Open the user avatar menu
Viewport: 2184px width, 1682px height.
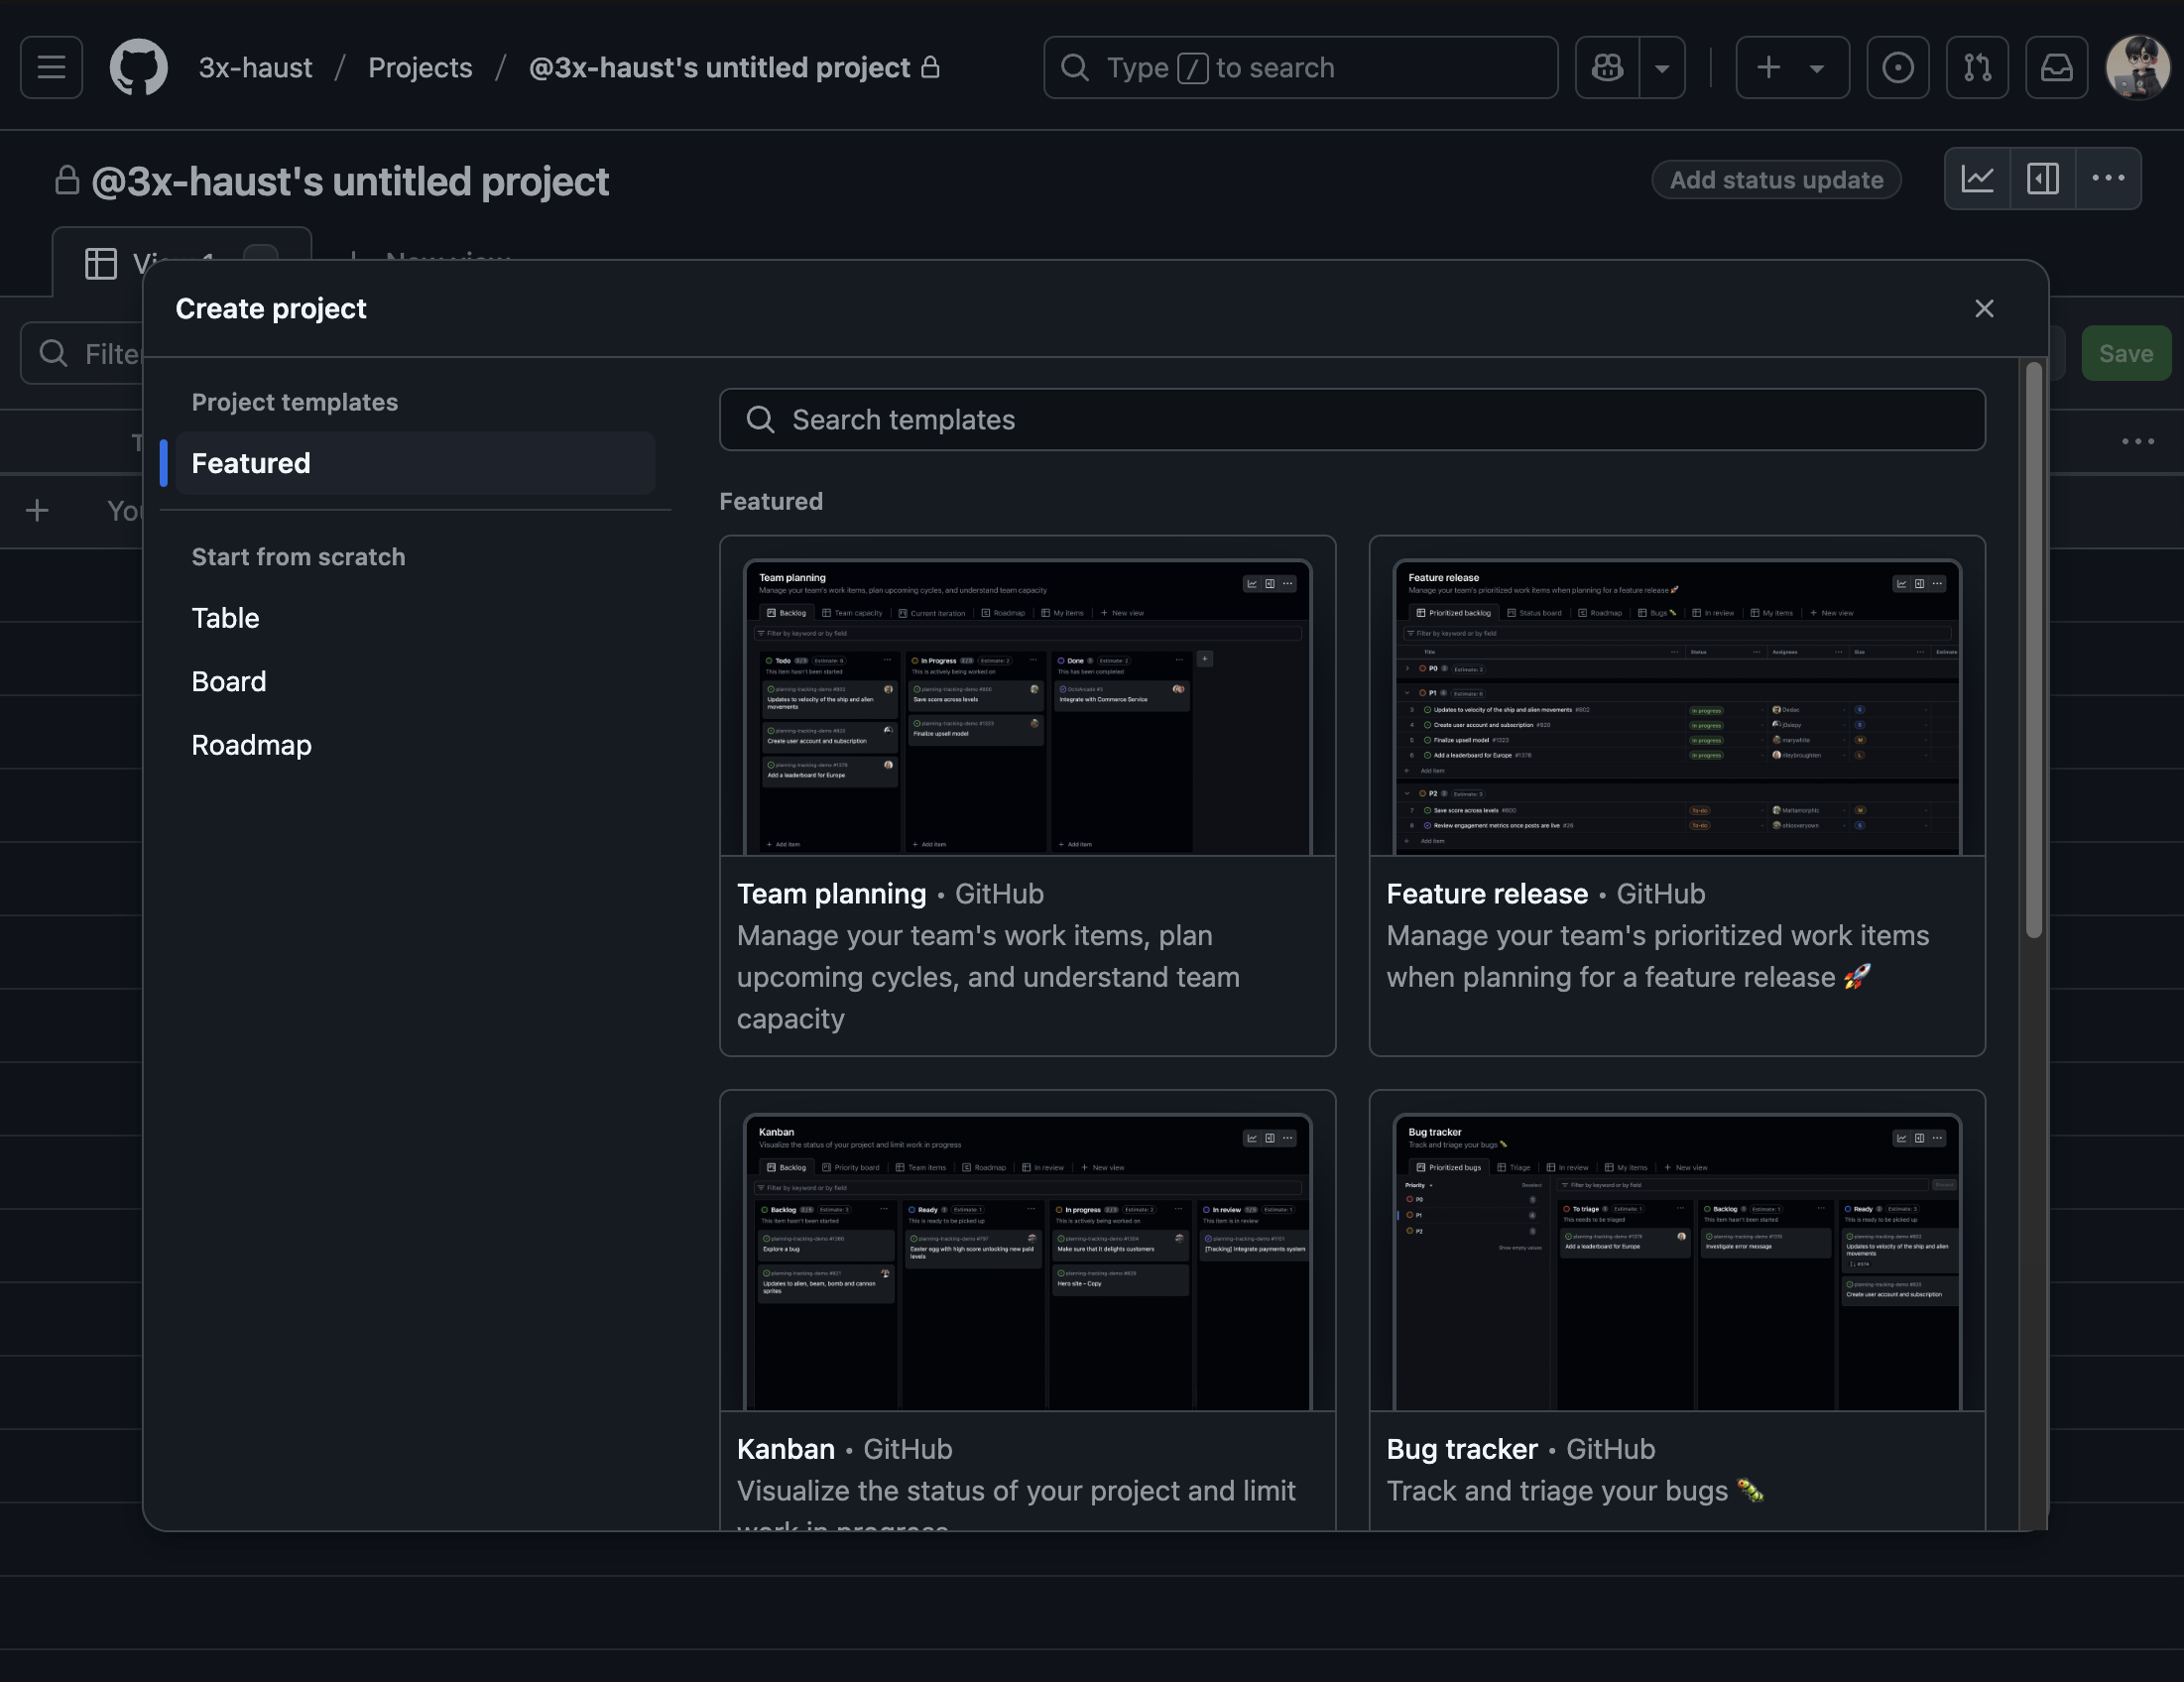click(2137, 67)
